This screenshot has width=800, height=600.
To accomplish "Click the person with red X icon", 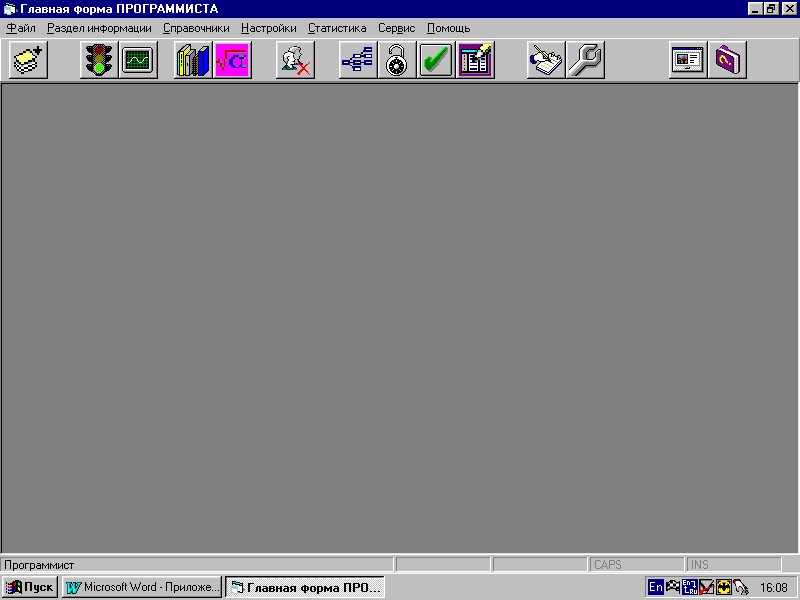I will [x=295, y=60].
